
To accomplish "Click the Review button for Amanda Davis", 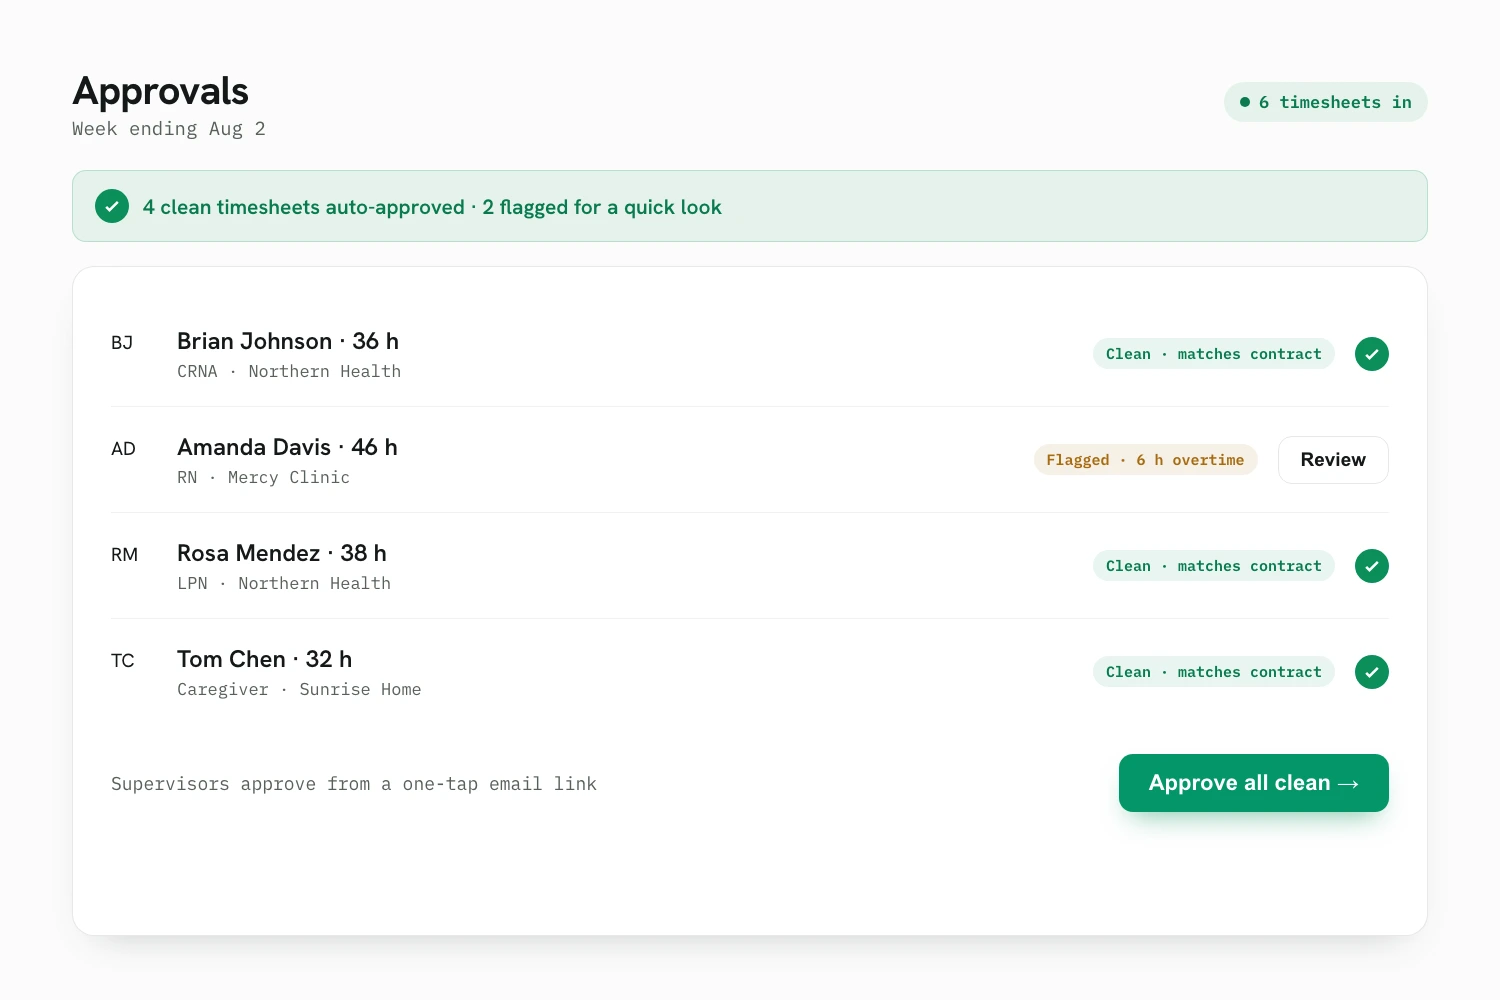I will tap(1333, 460).
